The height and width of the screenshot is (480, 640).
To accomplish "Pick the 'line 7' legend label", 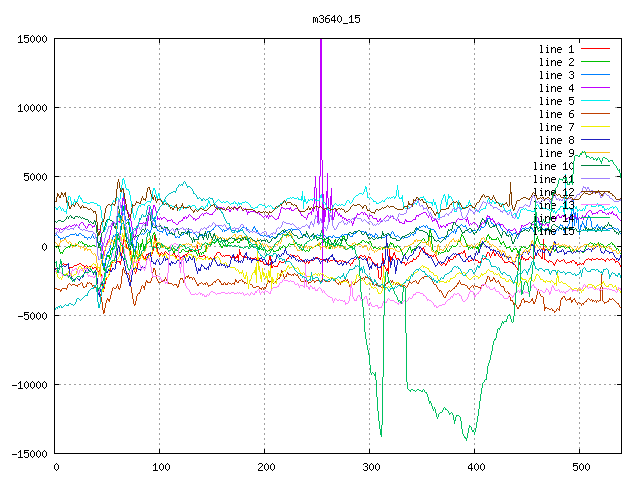I will (556, 127).
